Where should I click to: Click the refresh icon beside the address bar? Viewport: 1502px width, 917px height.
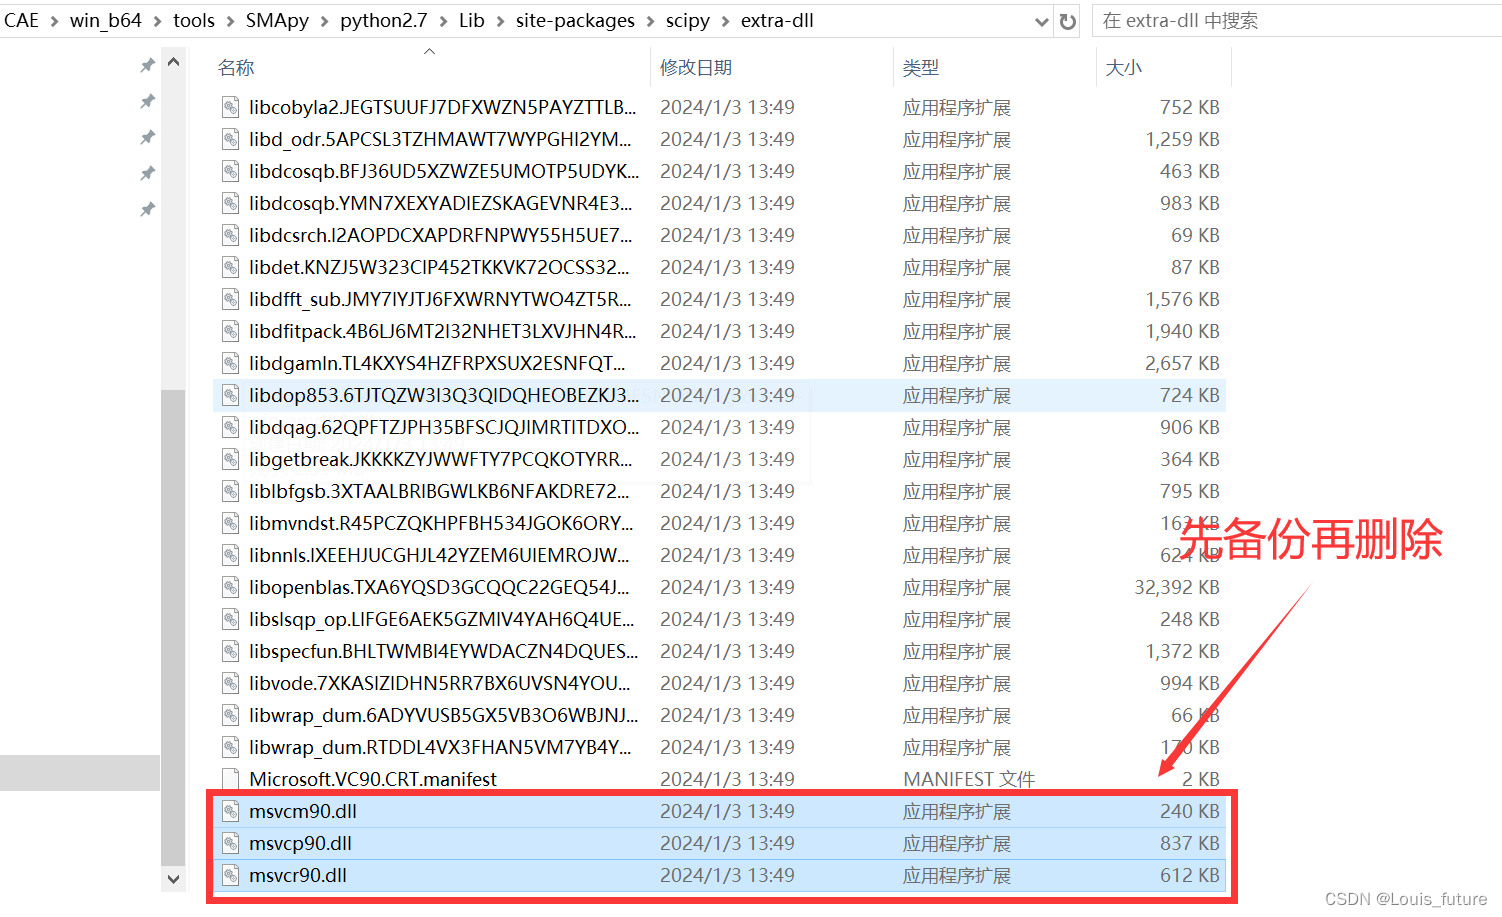(1066, 20)
